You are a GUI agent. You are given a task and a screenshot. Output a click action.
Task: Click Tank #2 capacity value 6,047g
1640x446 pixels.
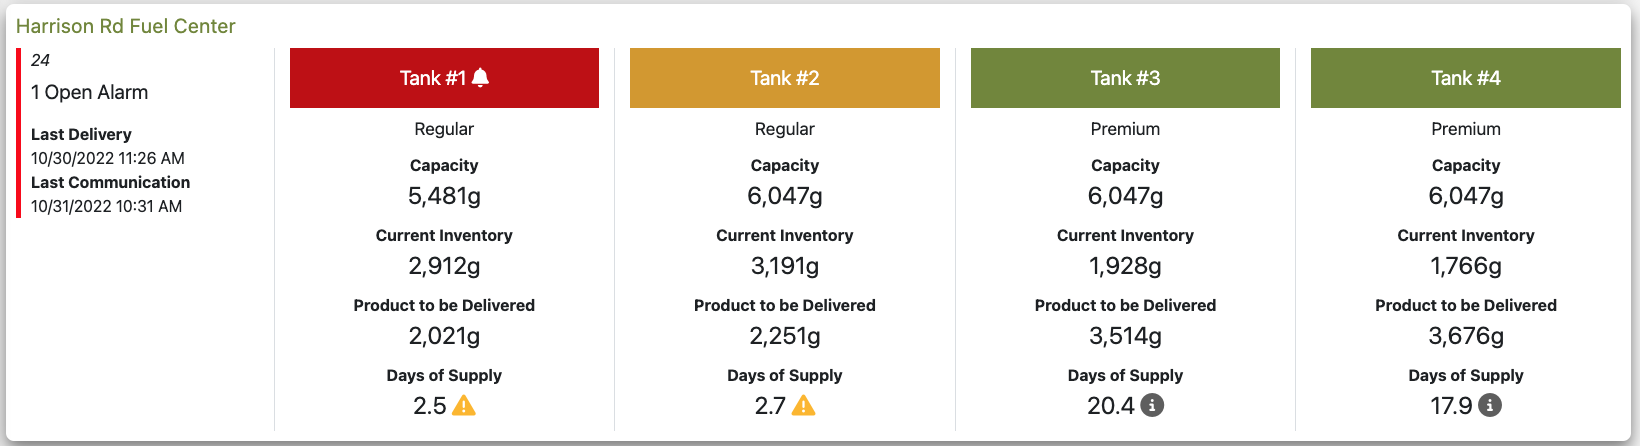pos(785,196)
